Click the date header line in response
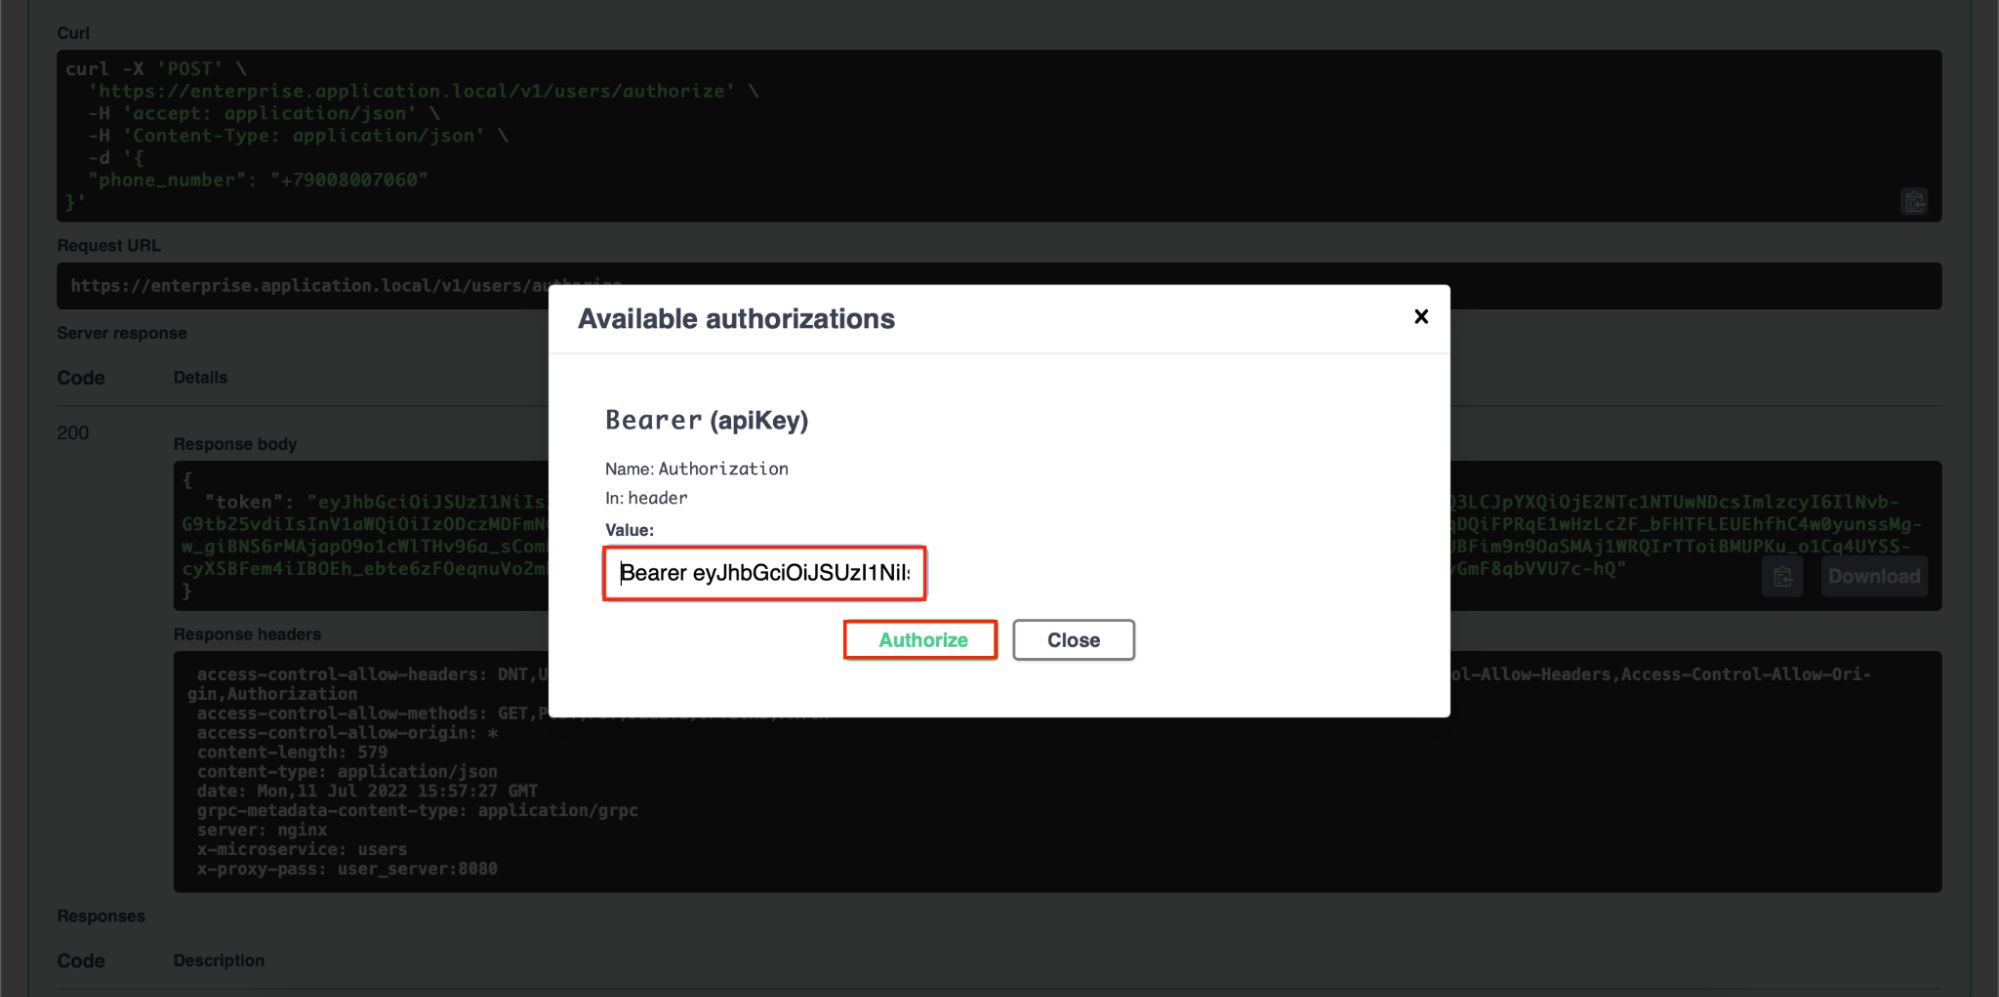The height and width of the screenshot is (997, 1999). tap(367, 791)
